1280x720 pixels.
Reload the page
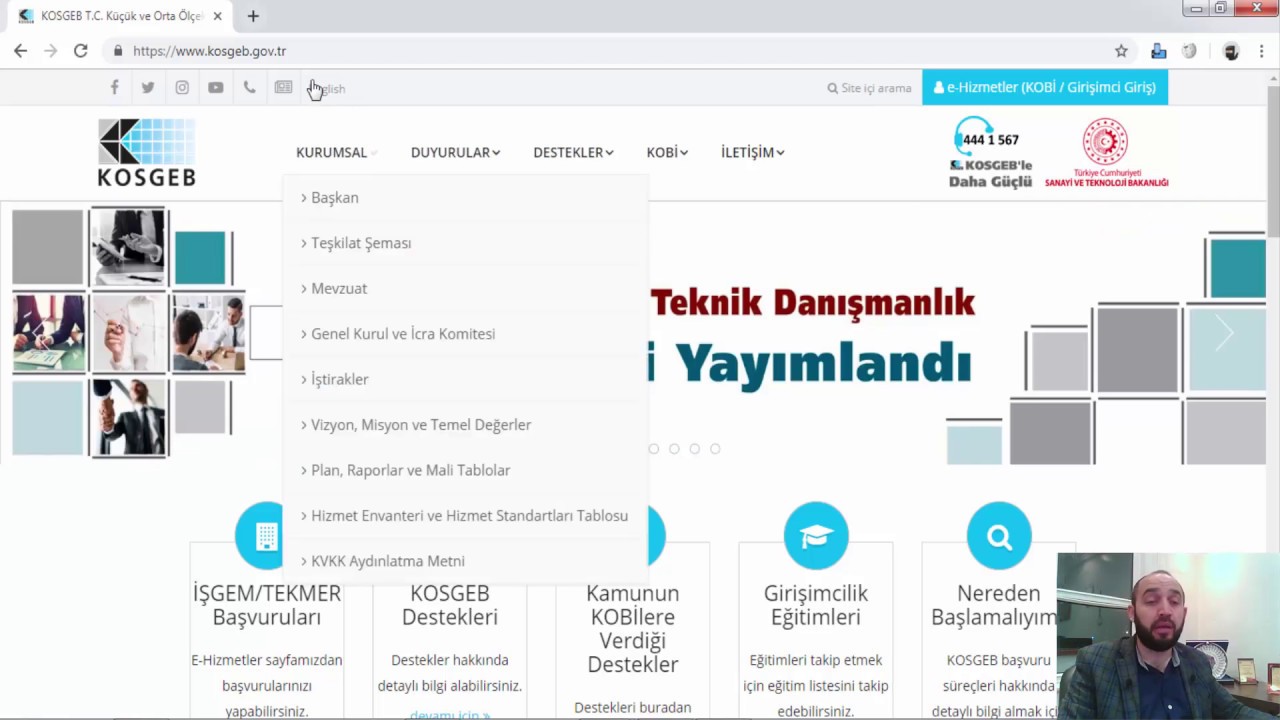(81, 51)
